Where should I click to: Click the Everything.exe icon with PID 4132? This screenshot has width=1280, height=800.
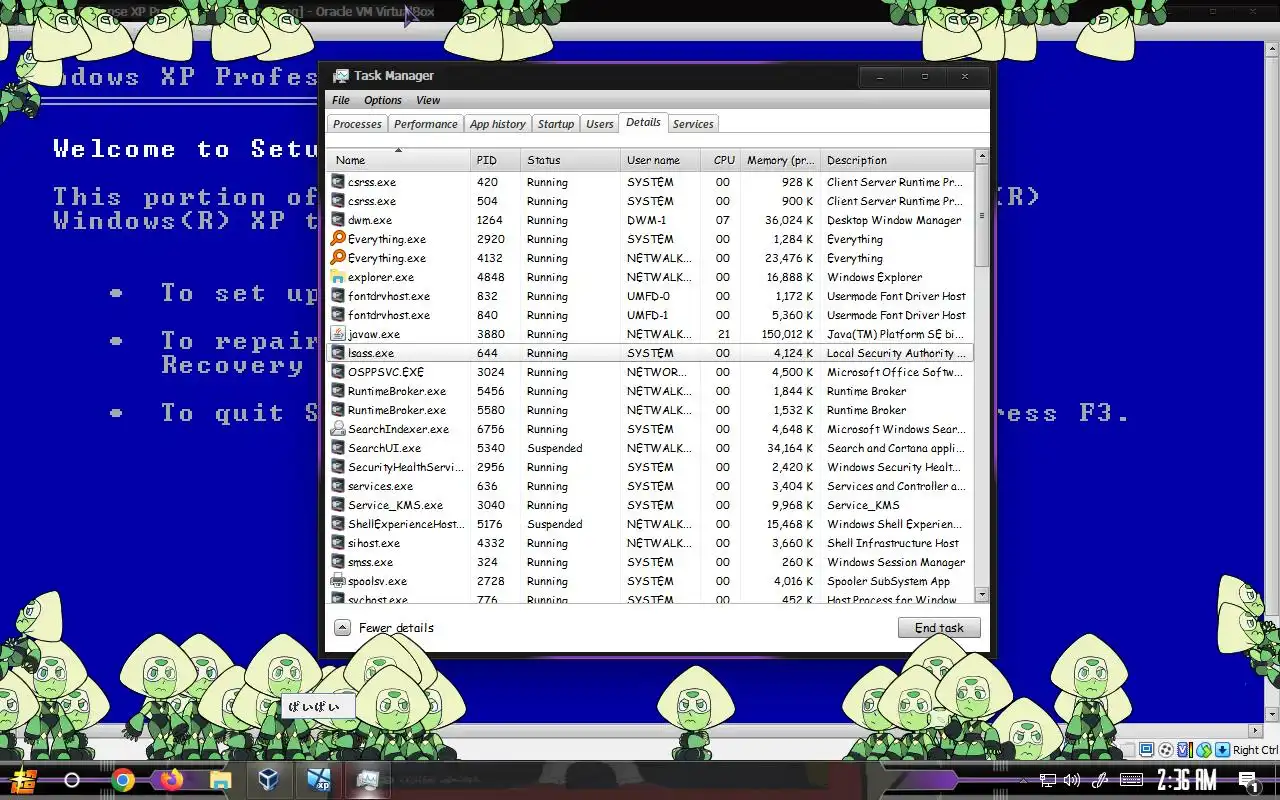pyautogui.click(x=338, y=258)
